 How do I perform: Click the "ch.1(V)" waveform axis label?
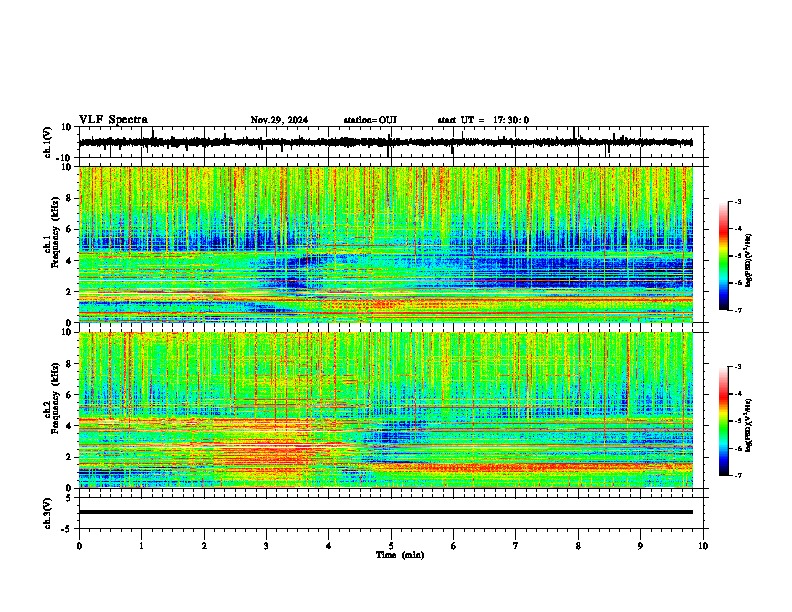pos(48,142)
